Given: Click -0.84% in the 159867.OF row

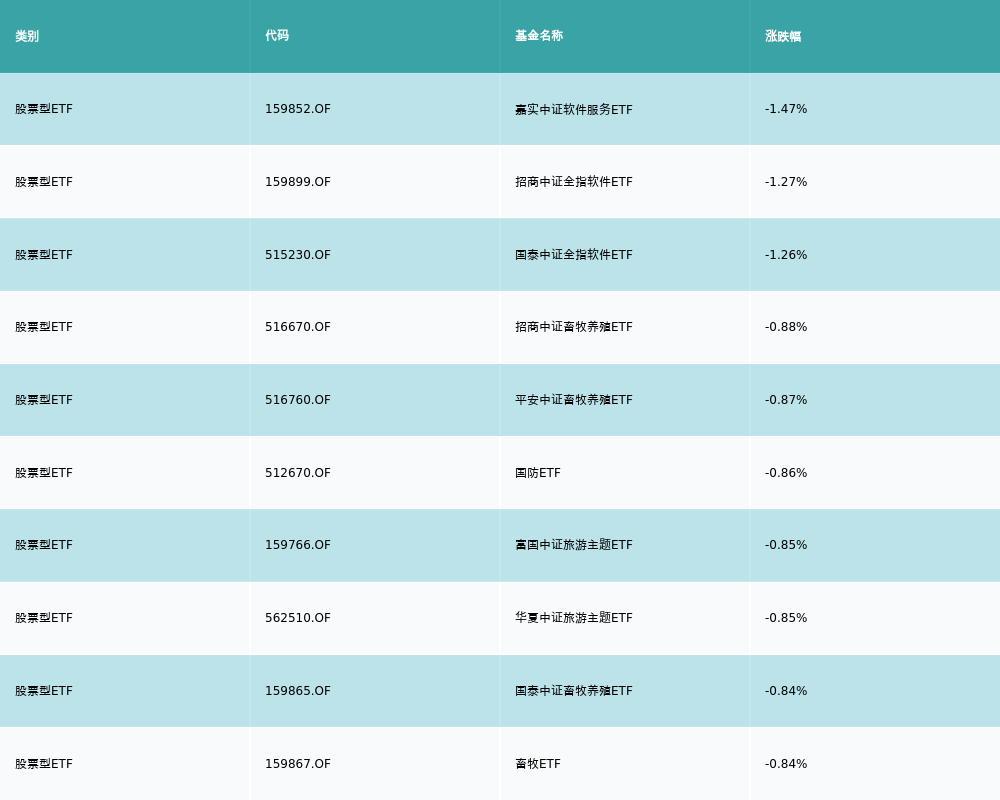Looking at the screenshot, I should (786, 764).
